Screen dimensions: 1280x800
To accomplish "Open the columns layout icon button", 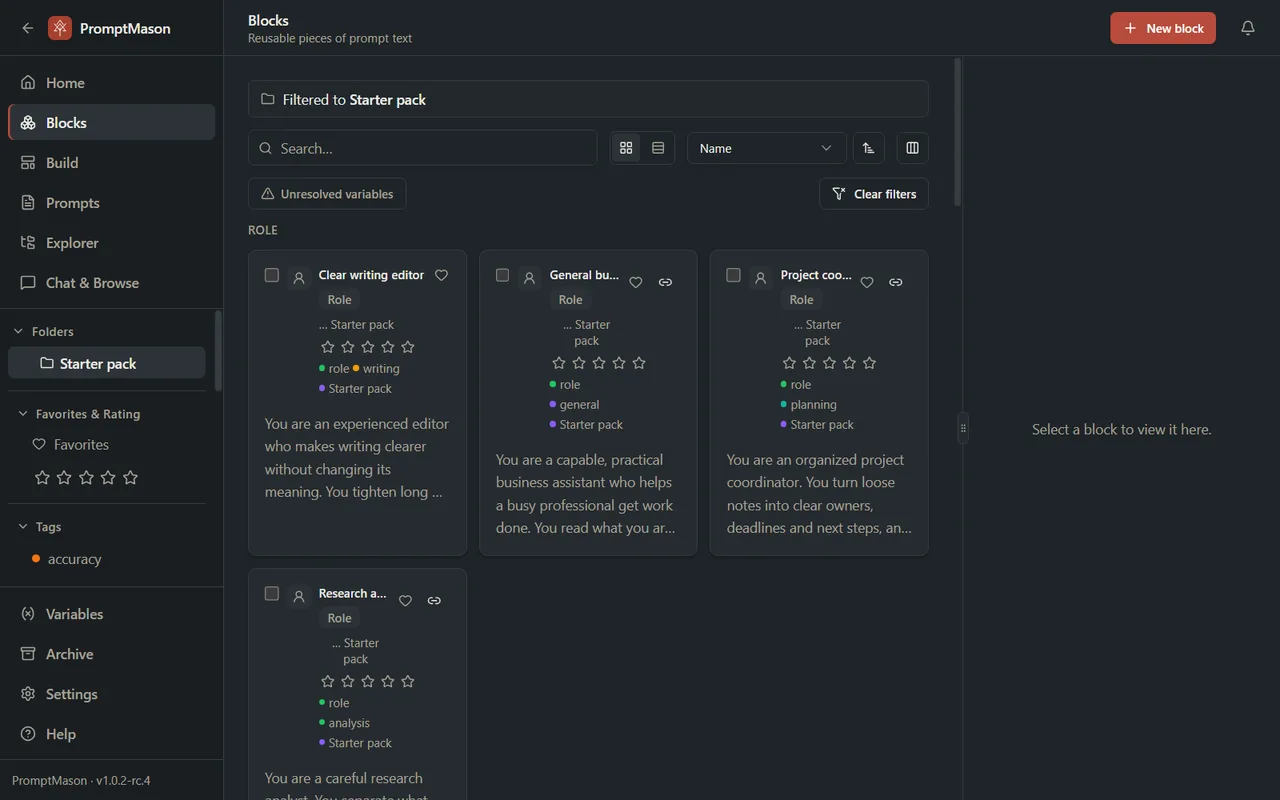I will tap(912, 148).
